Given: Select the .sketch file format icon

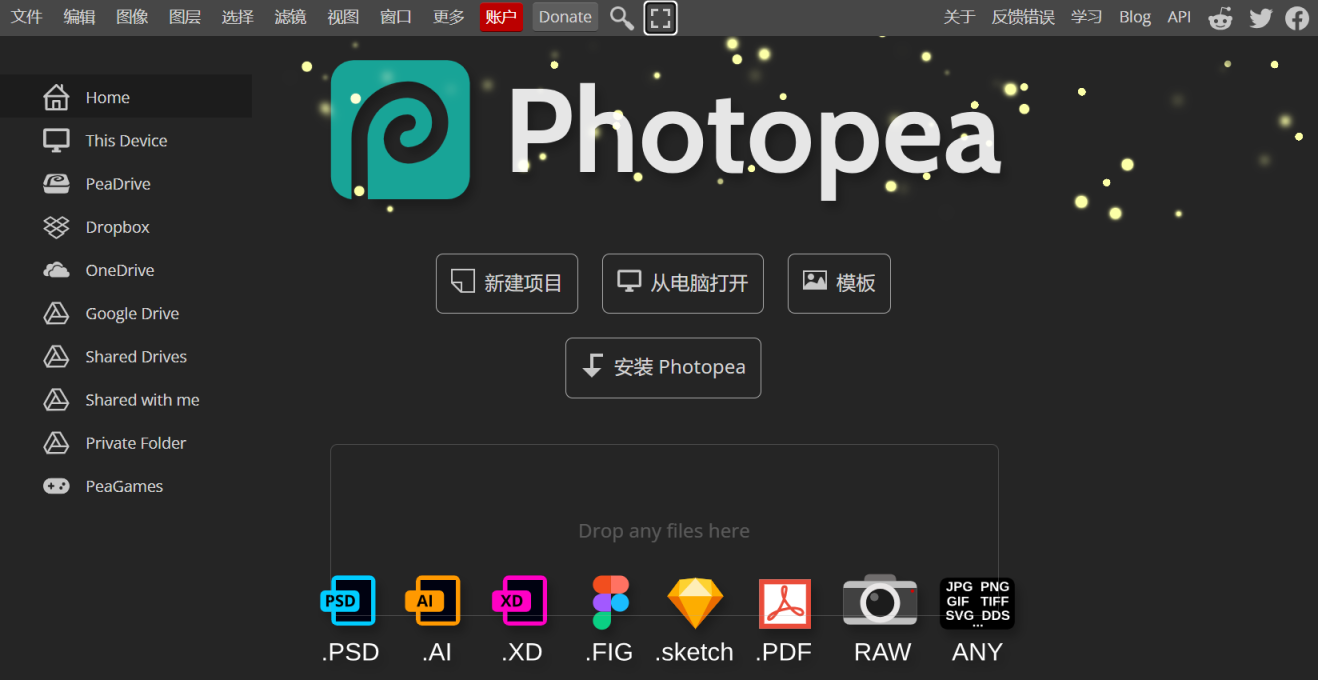Looking at the screenshot, I should (x=694, y=601).
